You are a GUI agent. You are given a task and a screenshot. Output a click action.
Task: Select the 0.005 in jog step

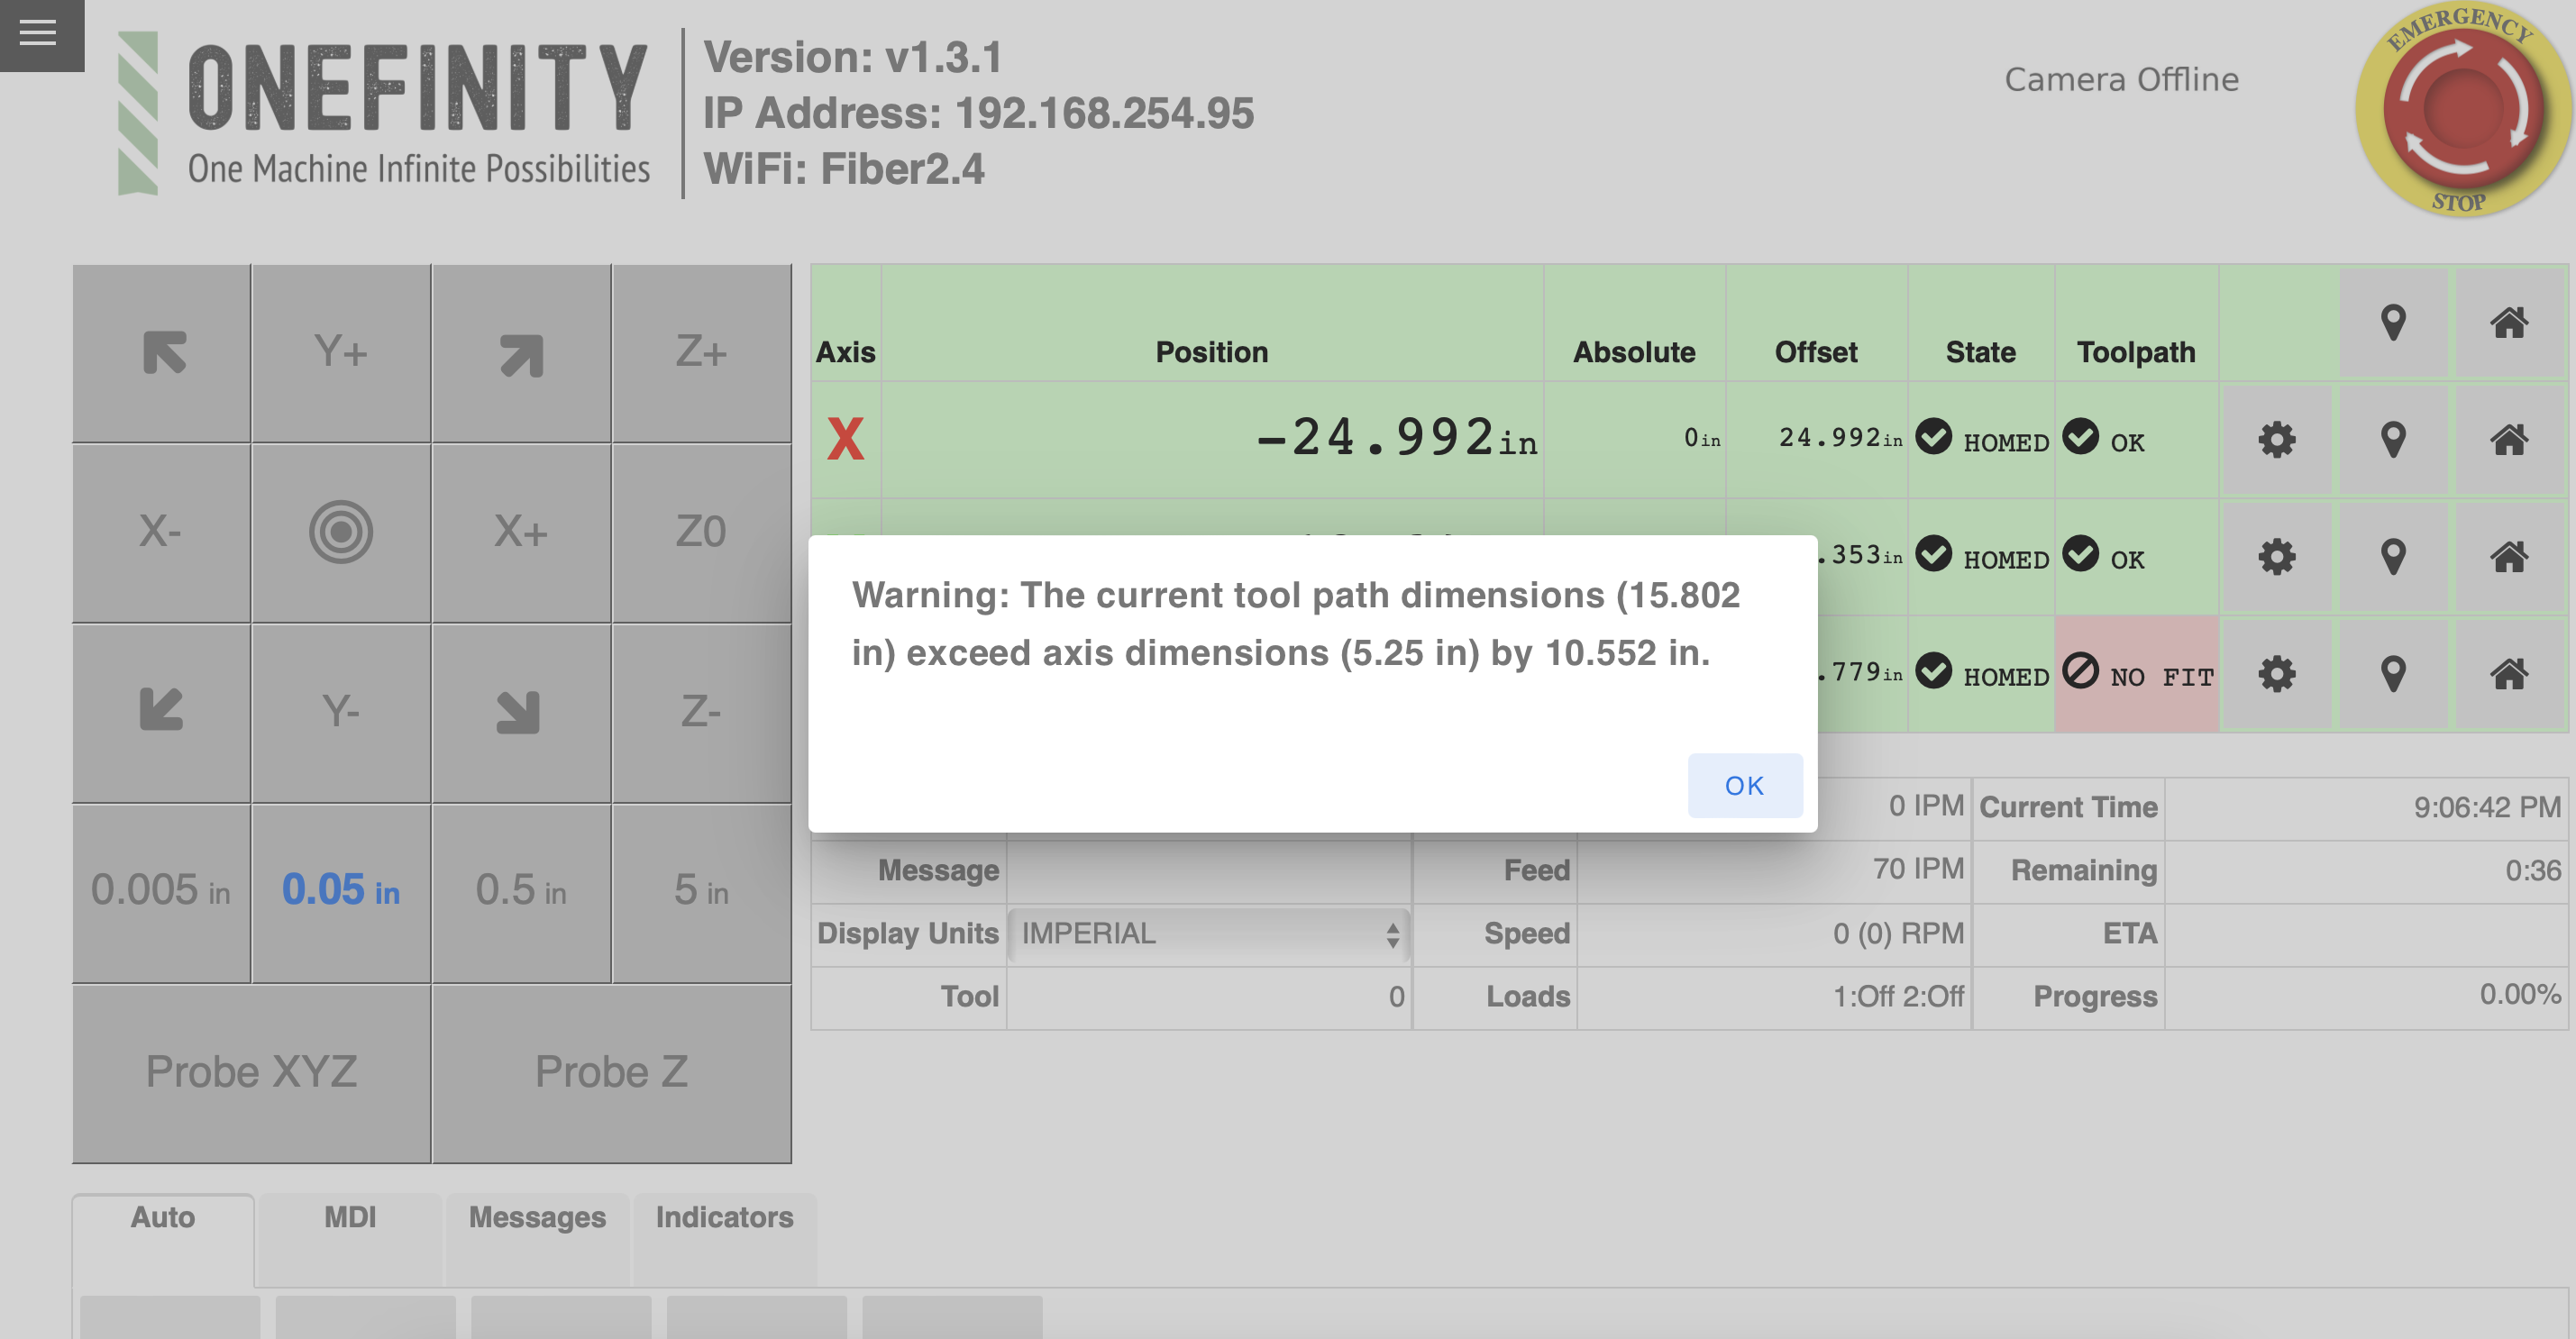(161, 890)
